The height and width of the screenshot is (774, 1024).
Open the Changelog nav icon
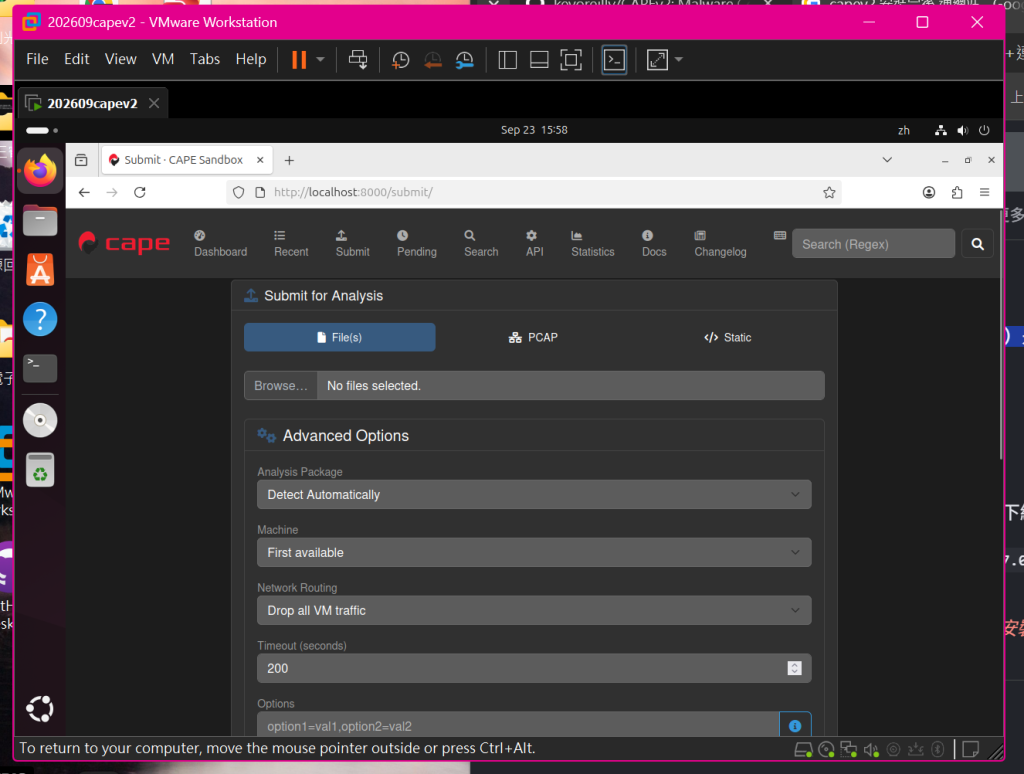pos(700,235)
